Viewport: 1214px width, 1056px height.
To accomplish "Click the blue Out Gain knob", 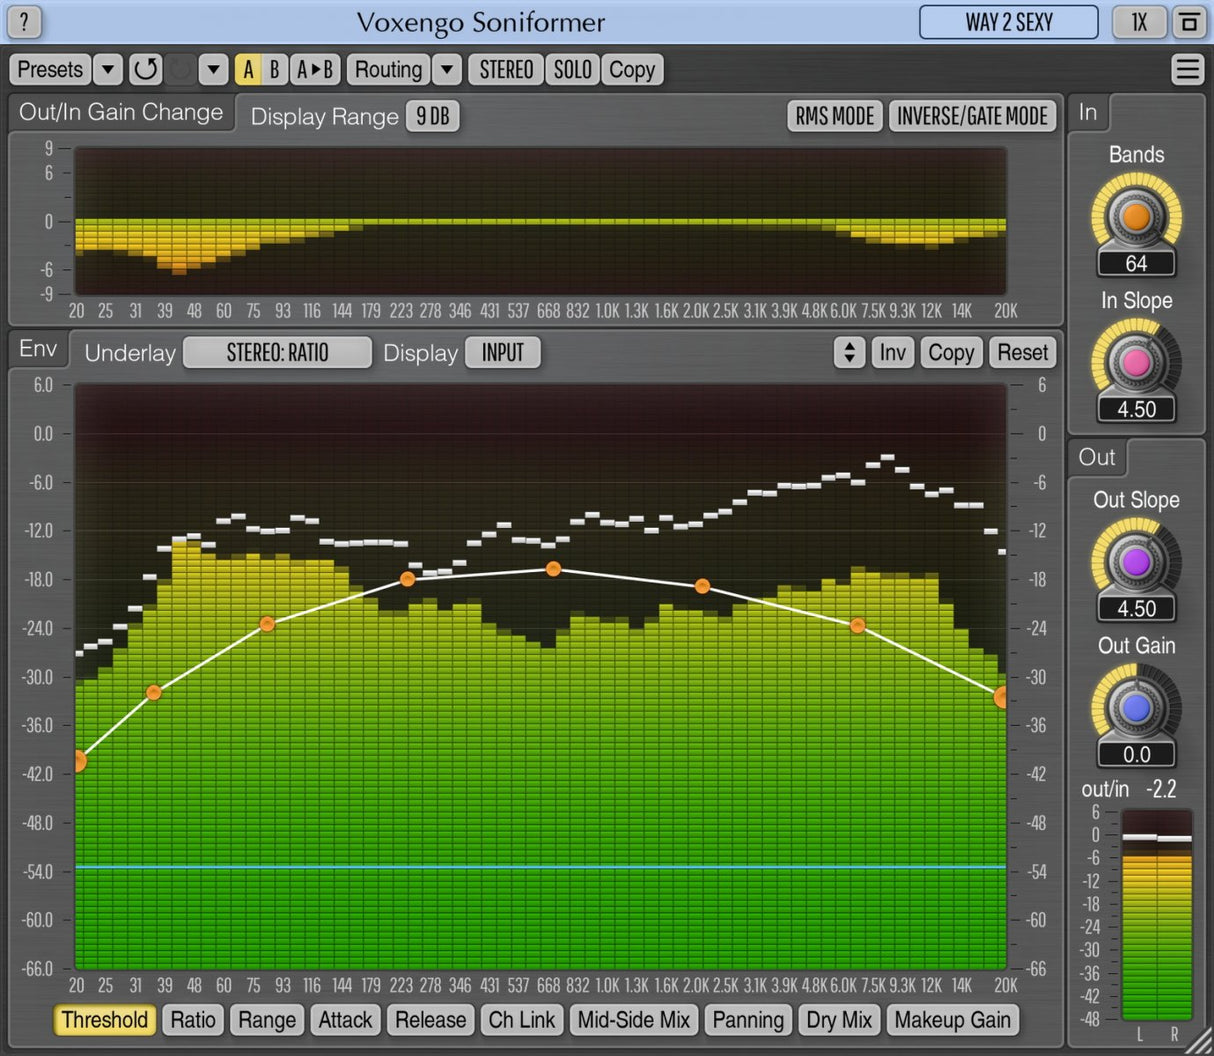I will point(1136,708).
